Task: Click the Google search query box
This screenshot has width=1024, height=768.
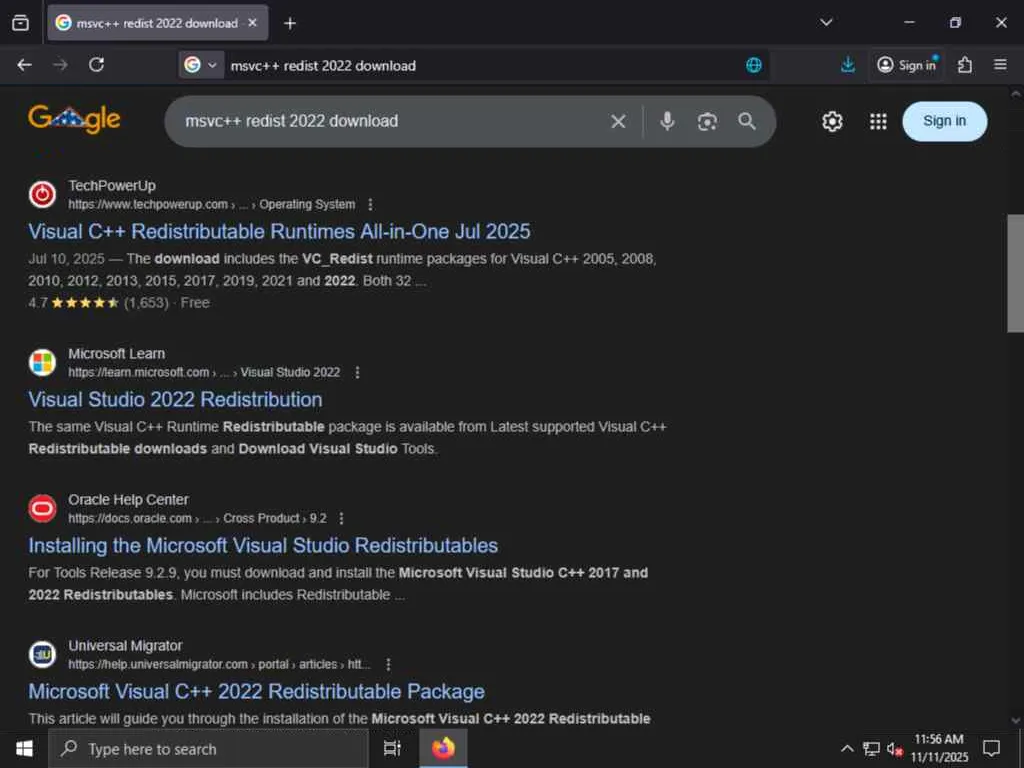Action: [x=392, y=121]
